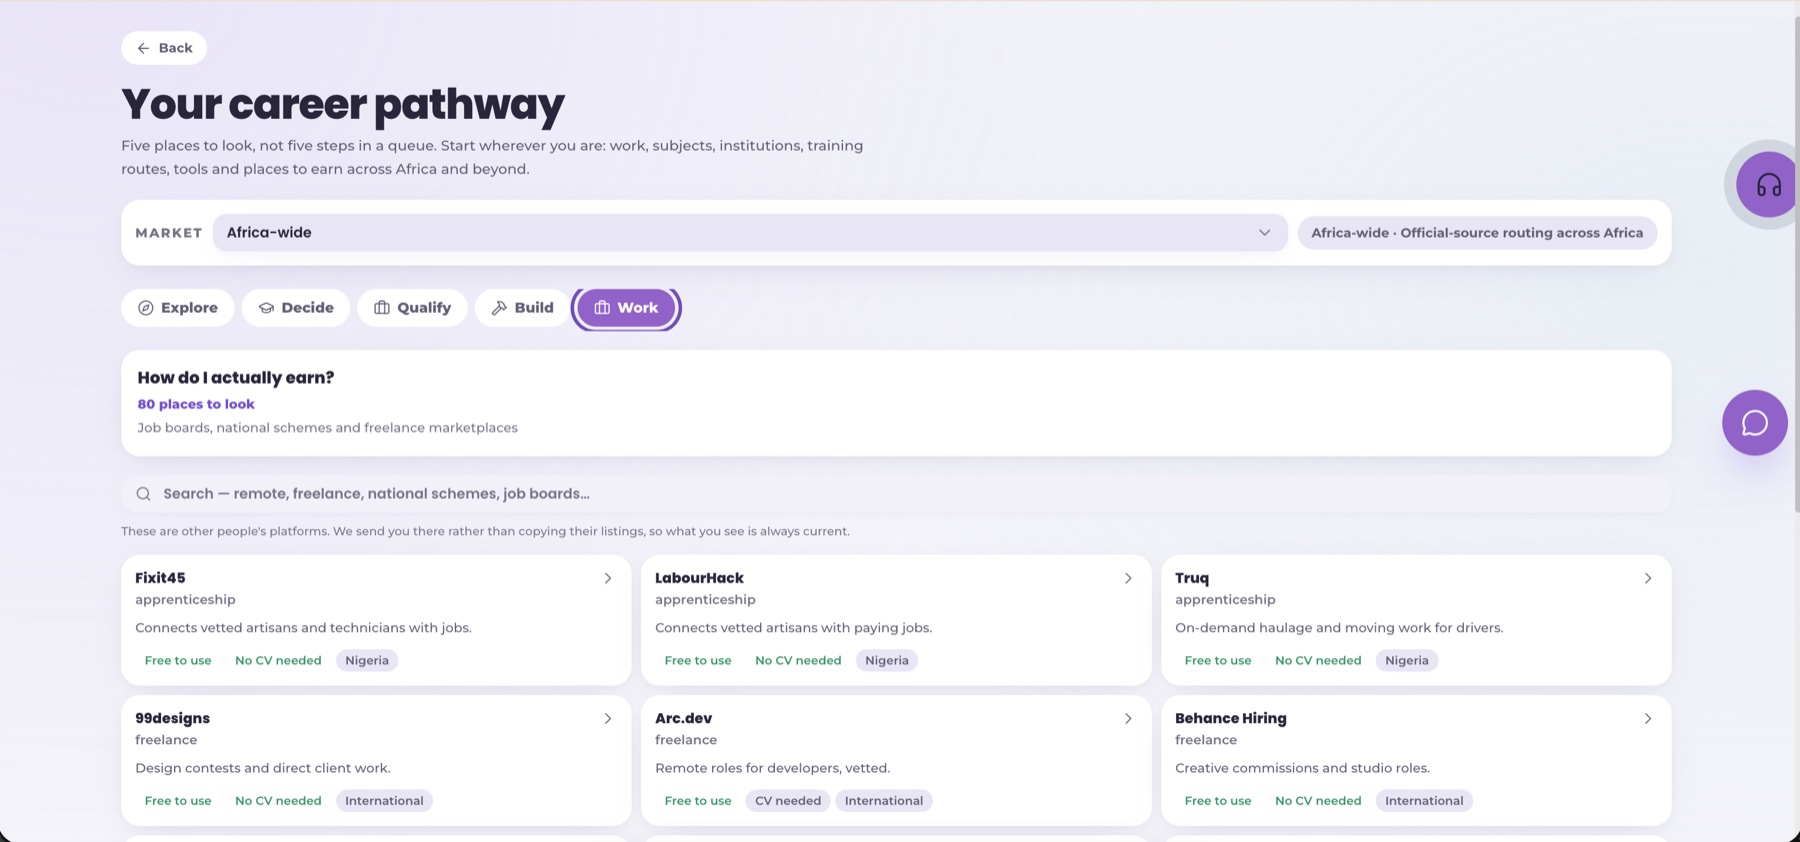Switch to the Qualify tab
Screen dimensions: 1800x842
coord(412,308)
